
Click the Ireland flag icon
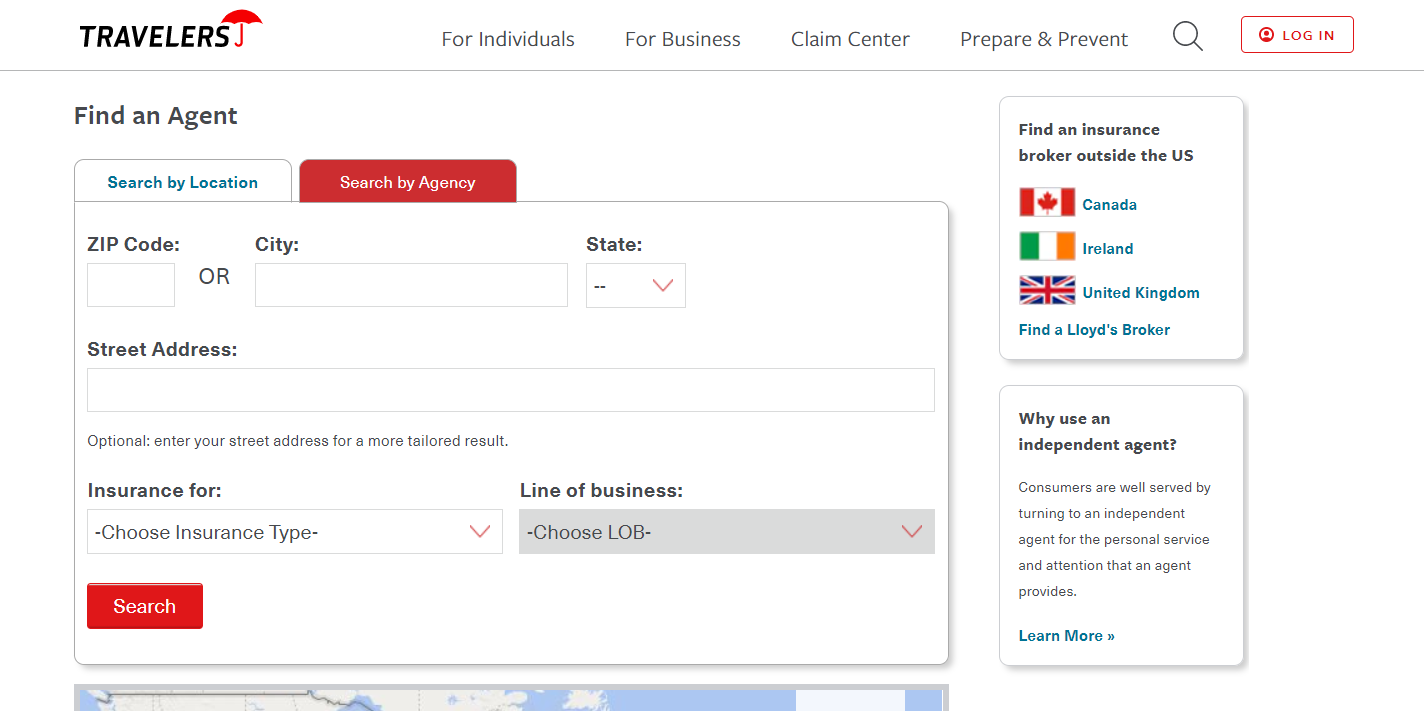1047,247
